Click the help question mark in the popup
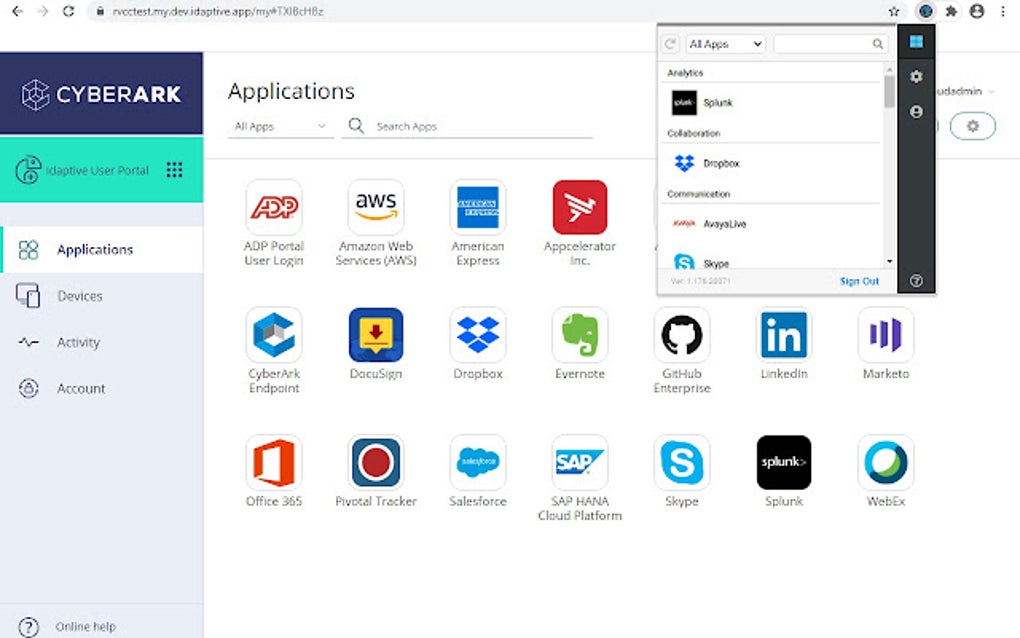This screenshot has width=1020, height=638. 916,281
